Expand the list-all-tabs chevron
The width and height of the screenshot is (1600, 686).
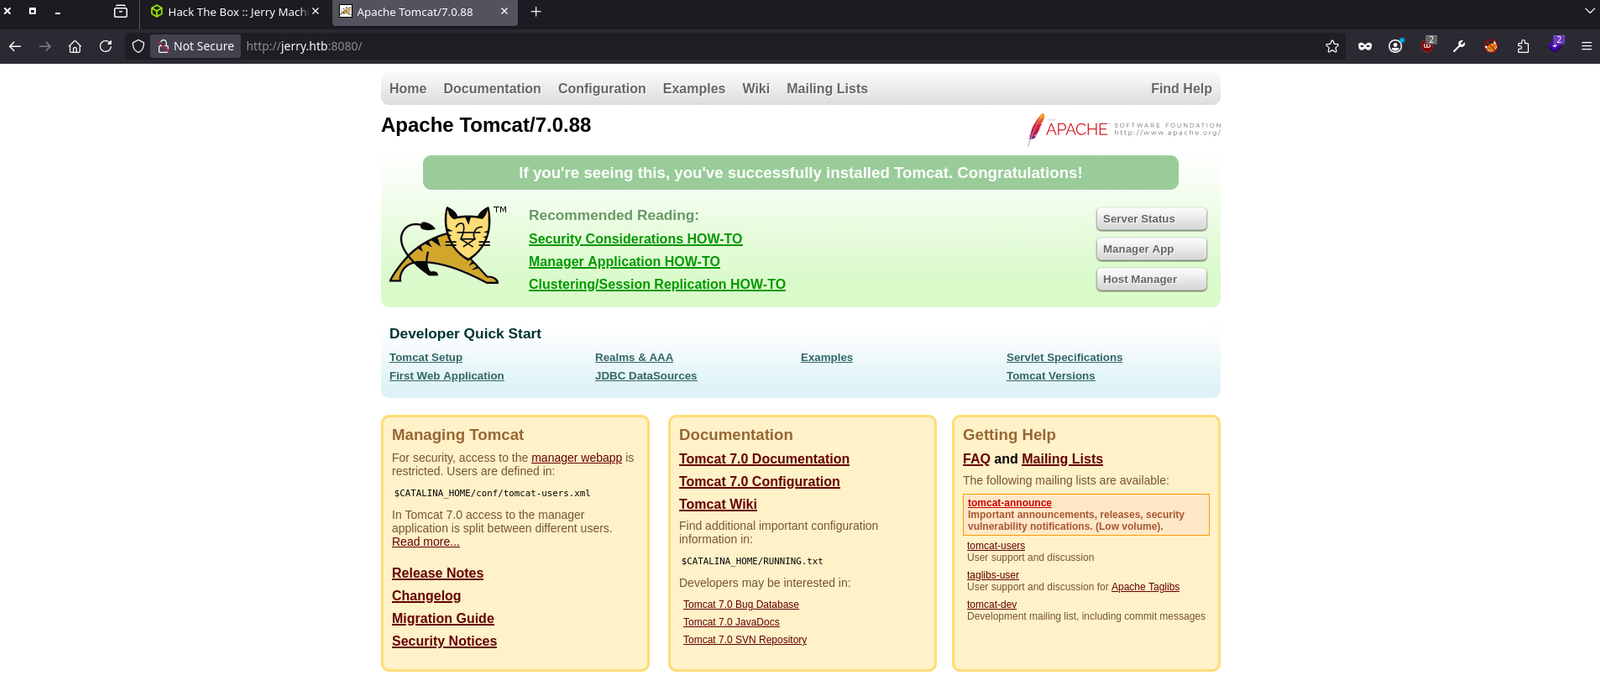tap(1590, 12)
